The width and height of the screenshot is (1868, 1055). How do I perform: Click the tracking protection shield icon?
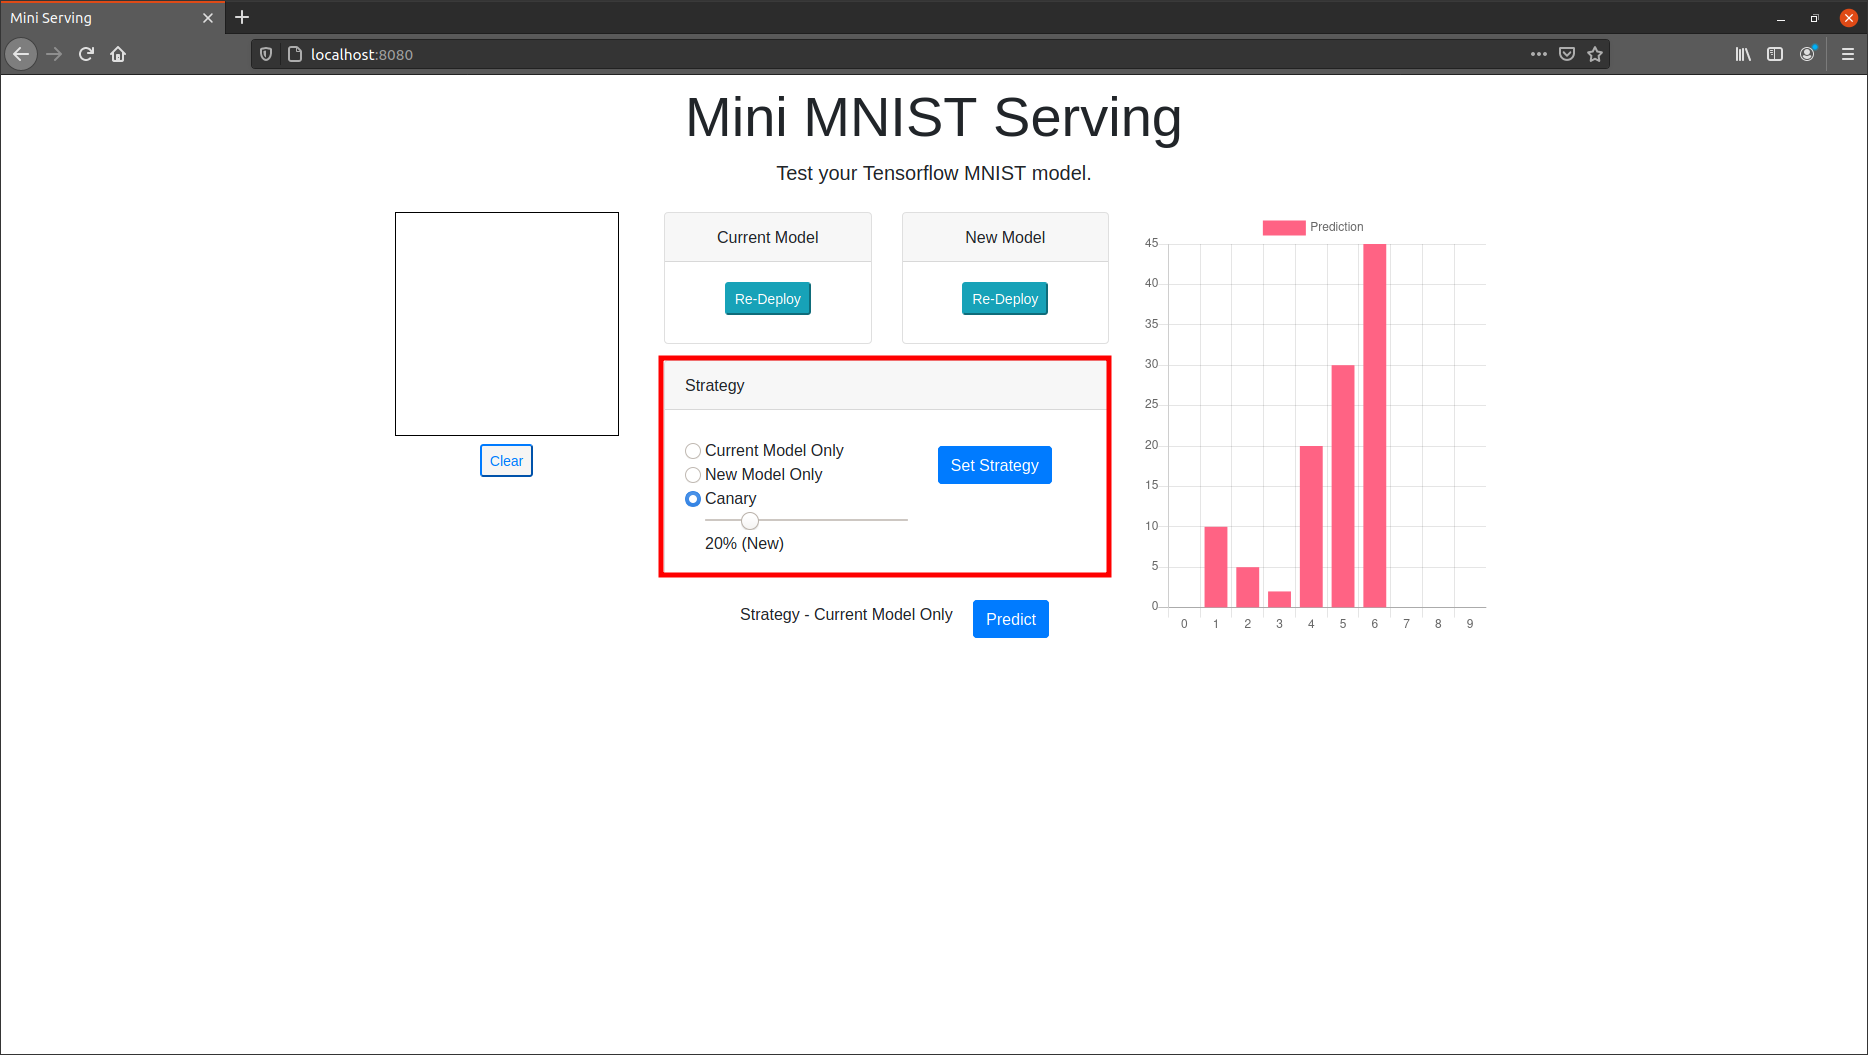point(266,54)
